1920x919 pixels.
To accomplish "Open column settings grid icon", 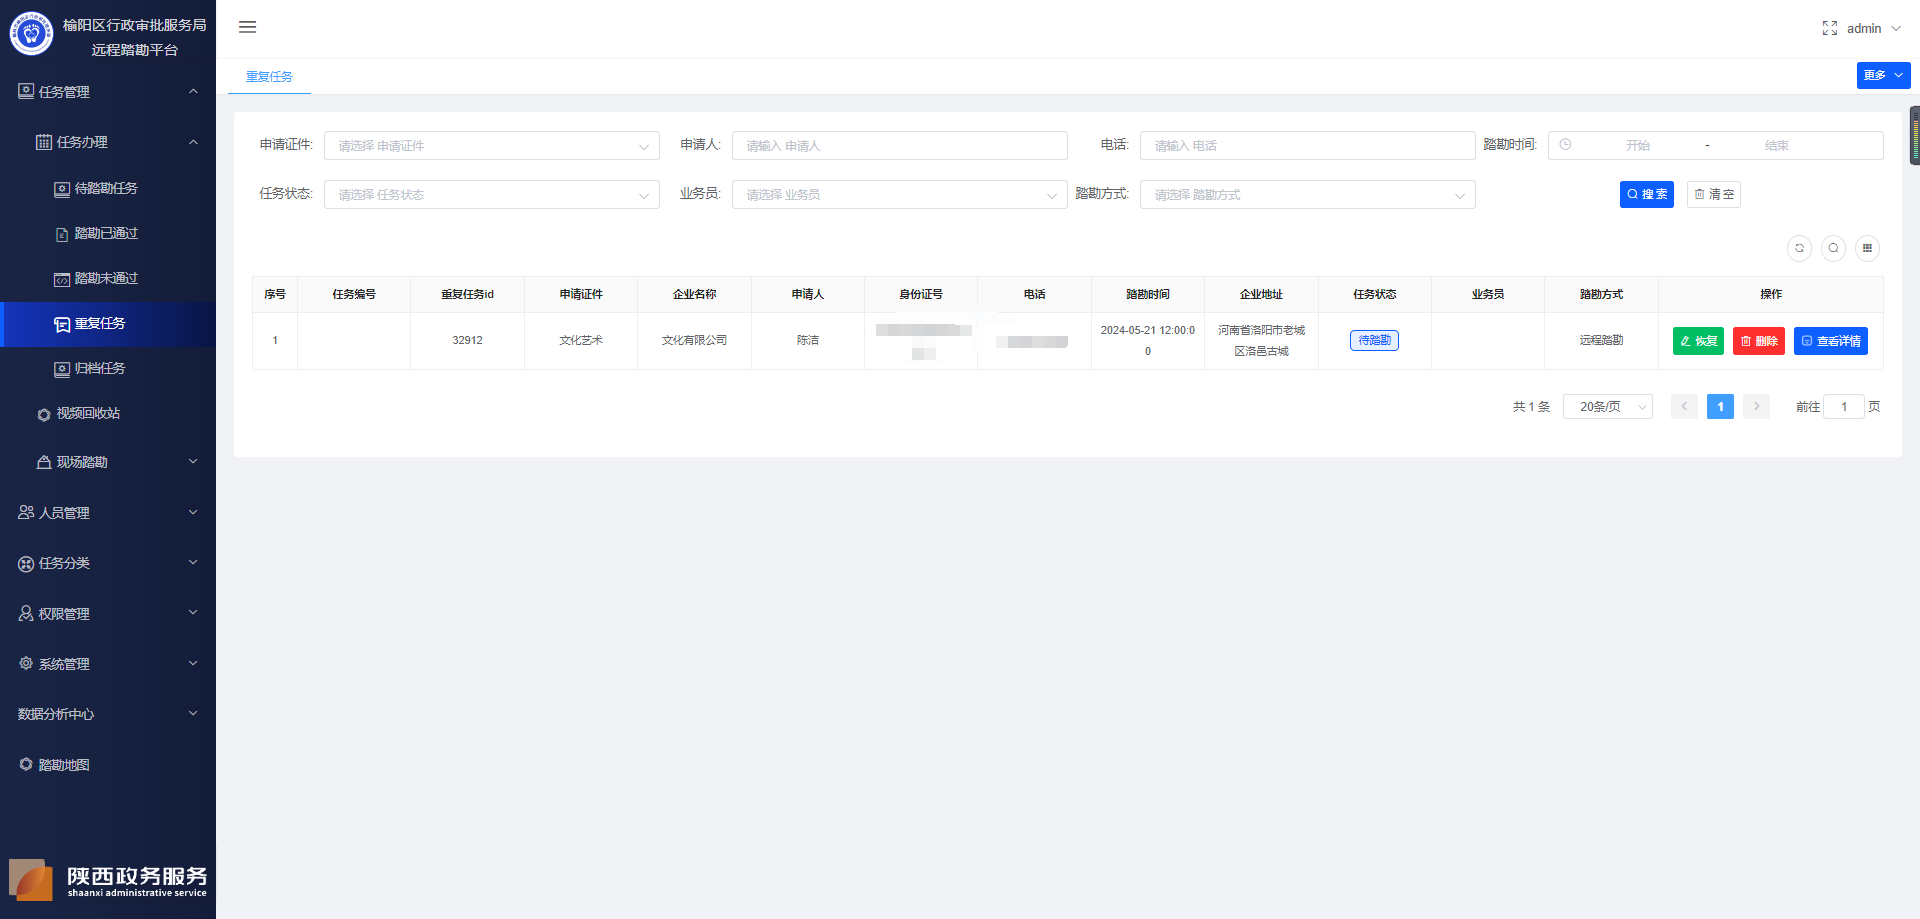I will [1867, 248].
